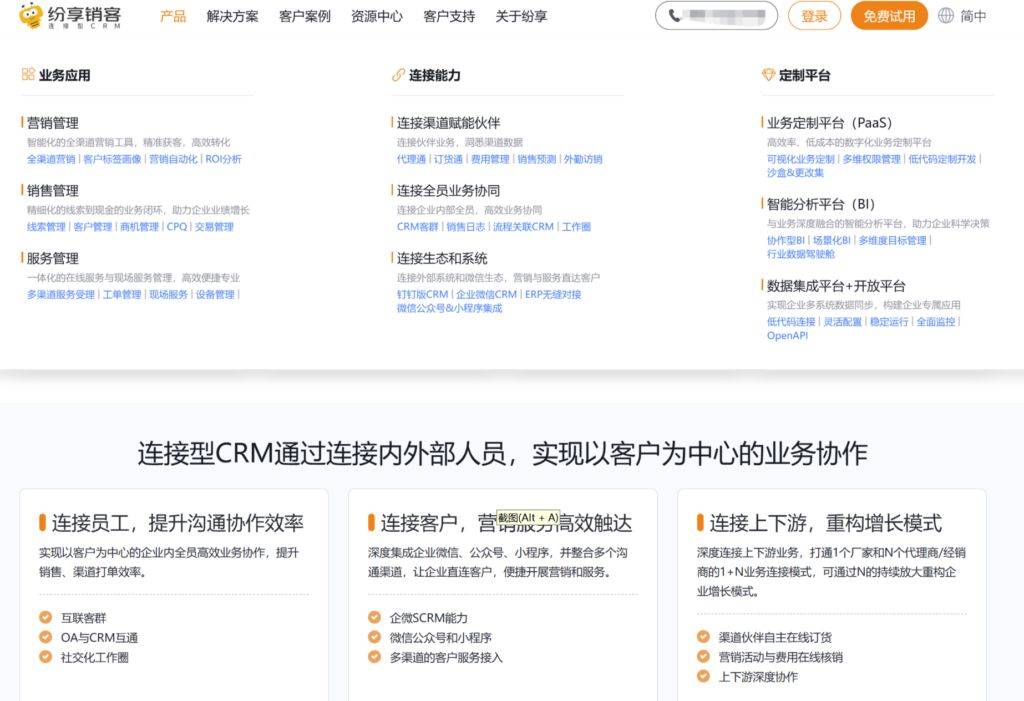
Task: Click the 全渠道营销 link
Action: tap(51, 159)
